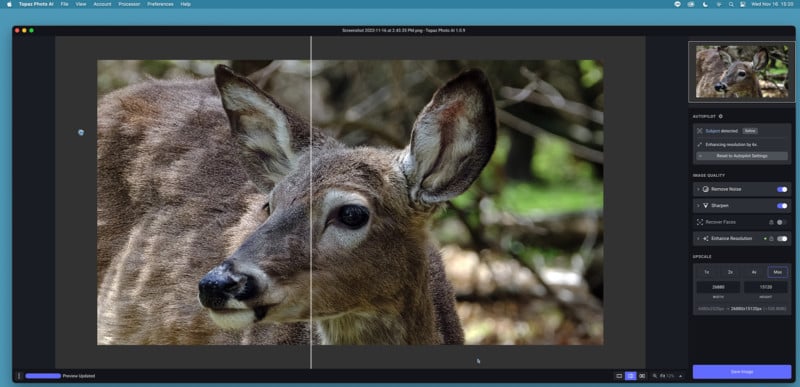The image size is (800, 387).
Task: Open Control Center in the menu bar
Action: [743, 4]
